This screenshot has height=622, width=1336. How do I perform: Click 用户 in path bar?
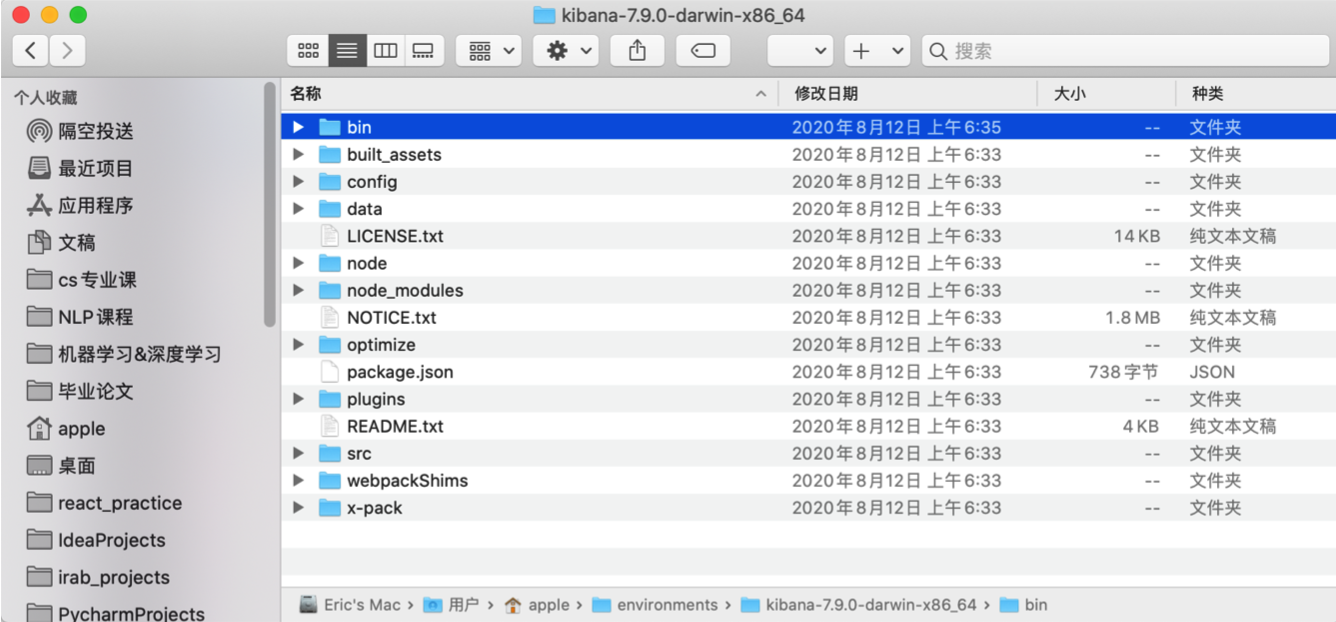[451, 604]
